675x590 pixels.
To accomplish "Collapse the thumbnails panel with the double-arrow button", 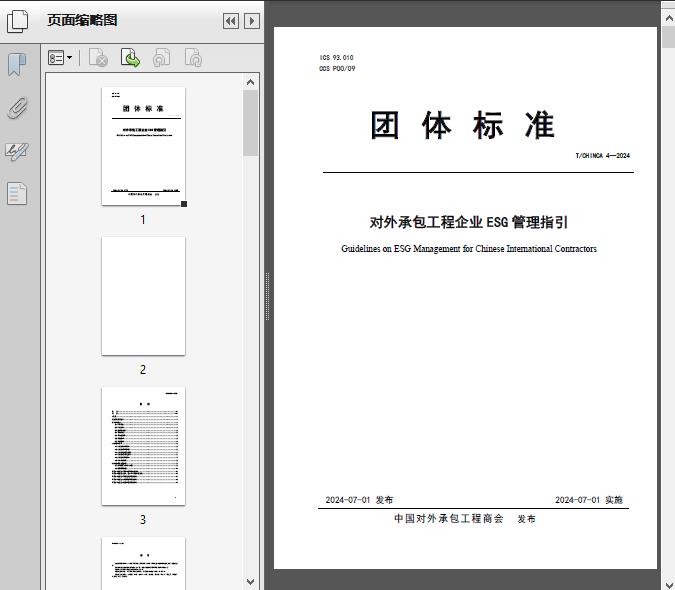I will pos(231,21).
